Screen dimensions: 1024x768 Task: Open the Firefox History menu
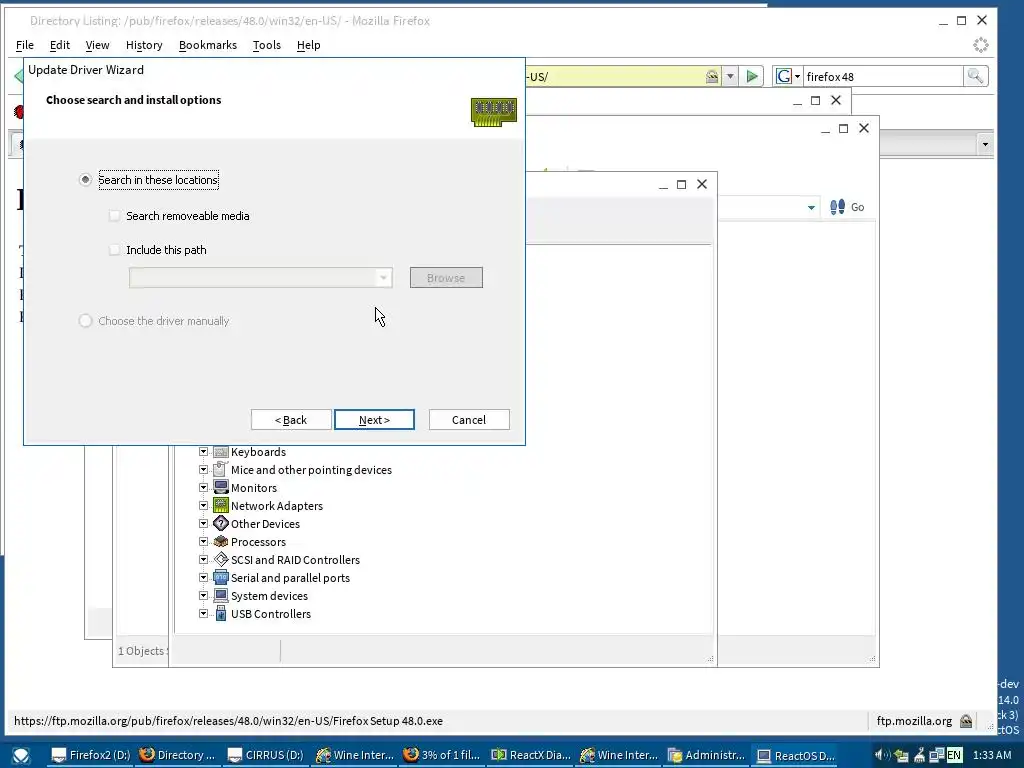tap(144, 45)
